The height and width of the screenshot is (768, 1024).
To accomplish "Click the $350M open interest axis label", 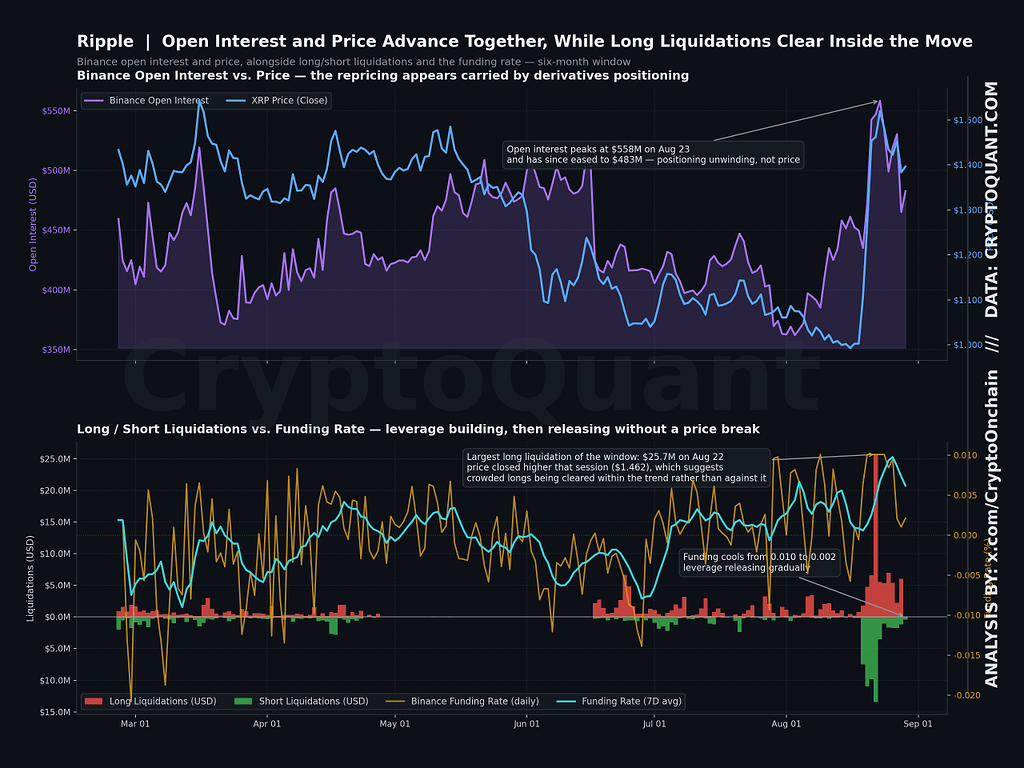I will (x=56, y=349).
